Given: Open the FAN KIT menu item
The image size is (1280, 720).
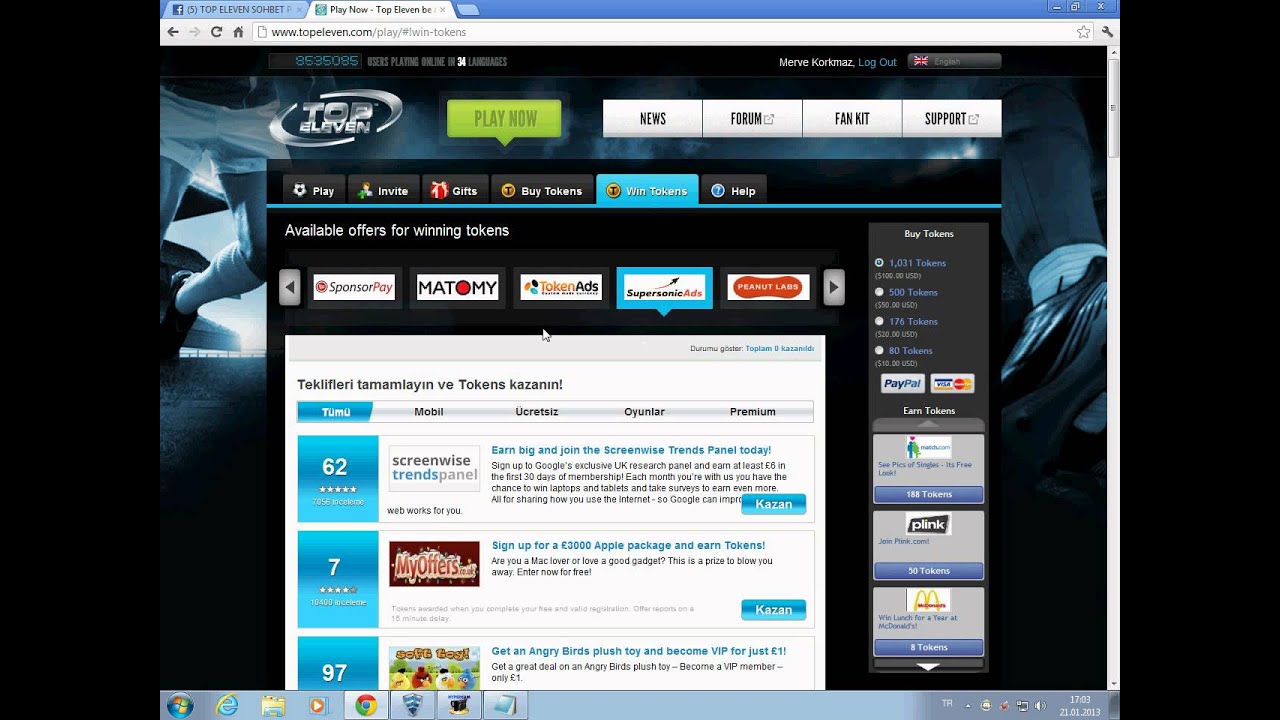Looking at the screenshot, I should tap(852, 119).
